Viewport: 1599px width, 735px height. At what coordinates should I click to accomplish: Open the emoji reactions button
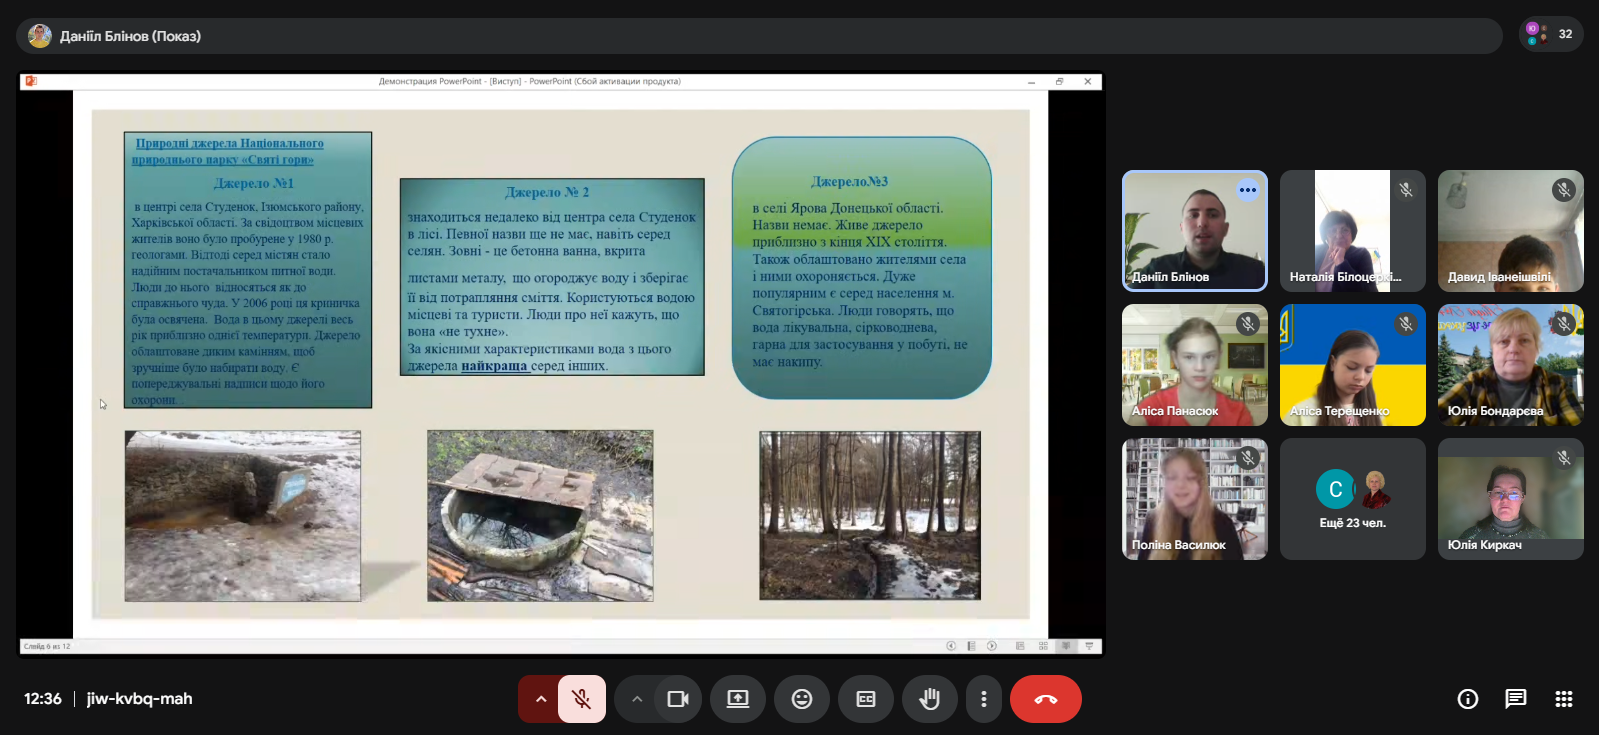click(802, 699)
